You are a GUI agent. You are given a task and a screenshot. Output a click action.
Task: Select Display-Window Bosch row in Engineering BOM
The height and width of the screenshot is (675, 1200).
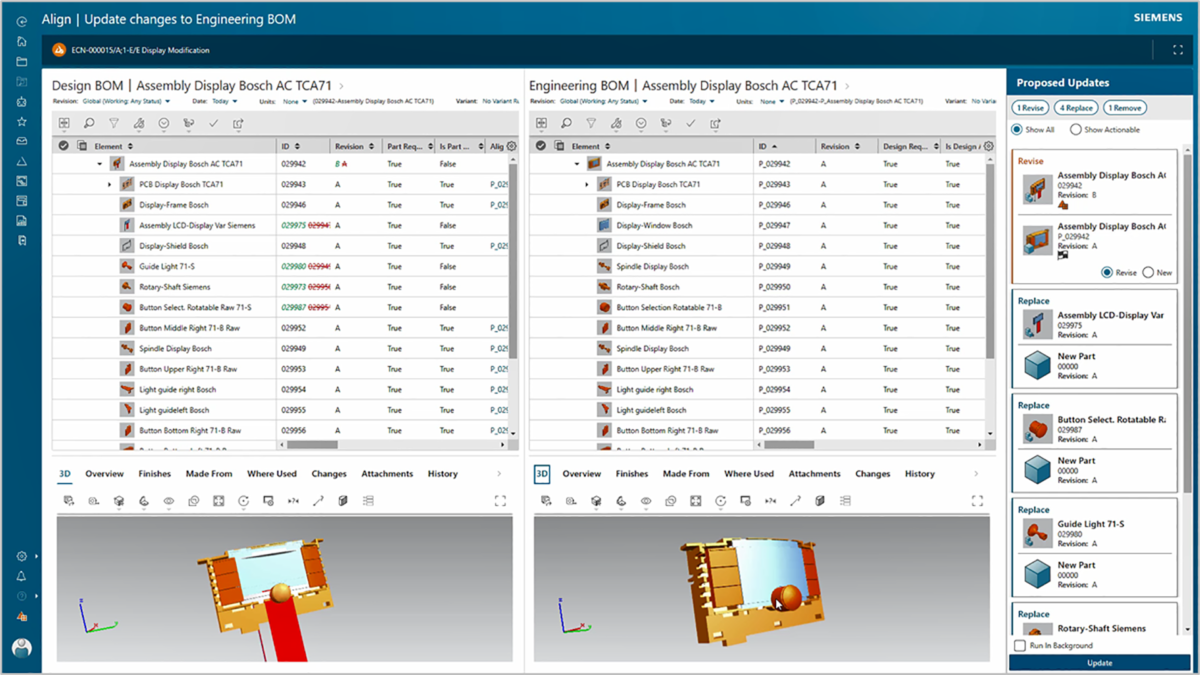[757, 226]
